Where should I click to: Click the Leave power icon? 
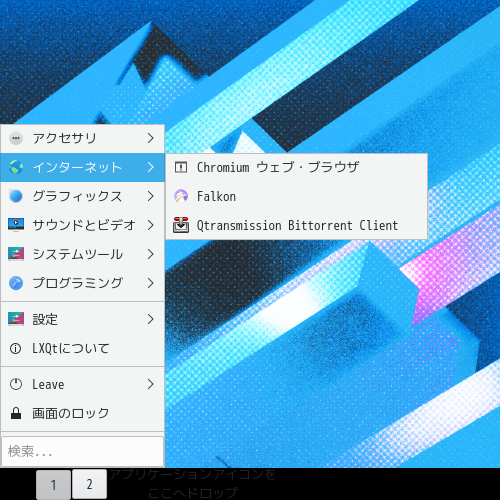16,384
